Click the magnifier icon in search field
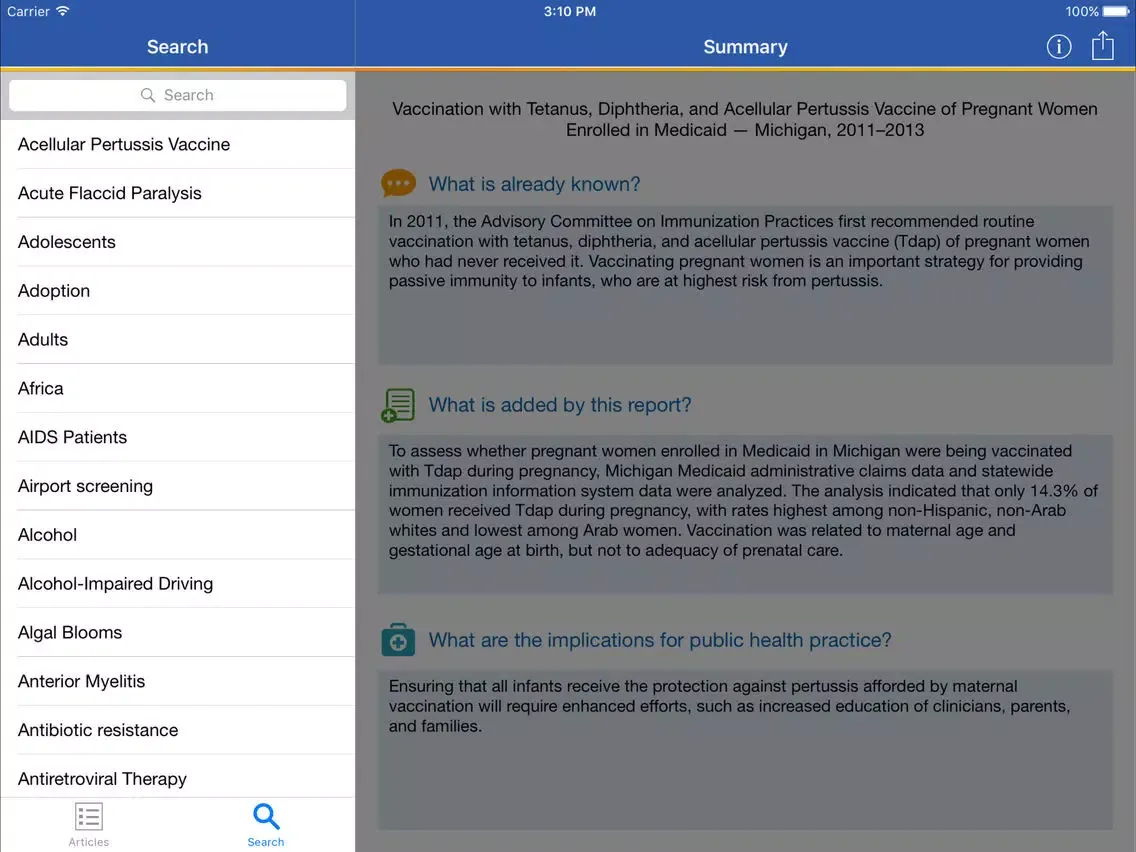1136x852 pixels. click(148, 95)
